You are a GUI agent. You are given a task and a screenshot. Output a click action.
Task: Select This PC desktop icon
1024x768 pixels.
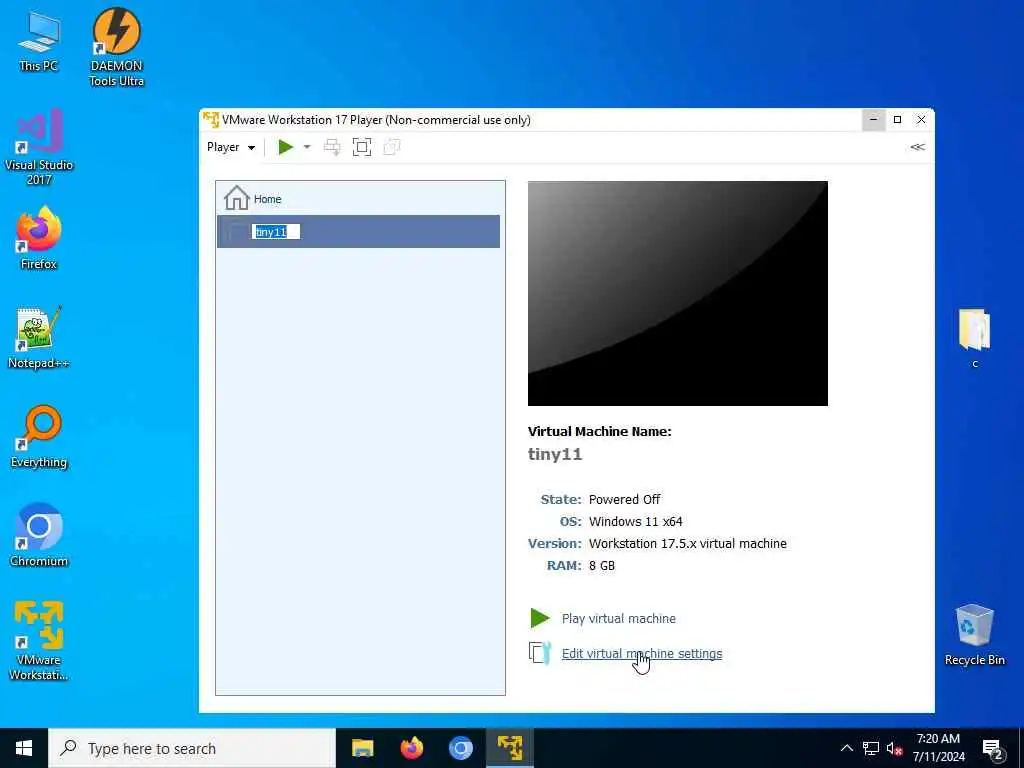point(39,40)
